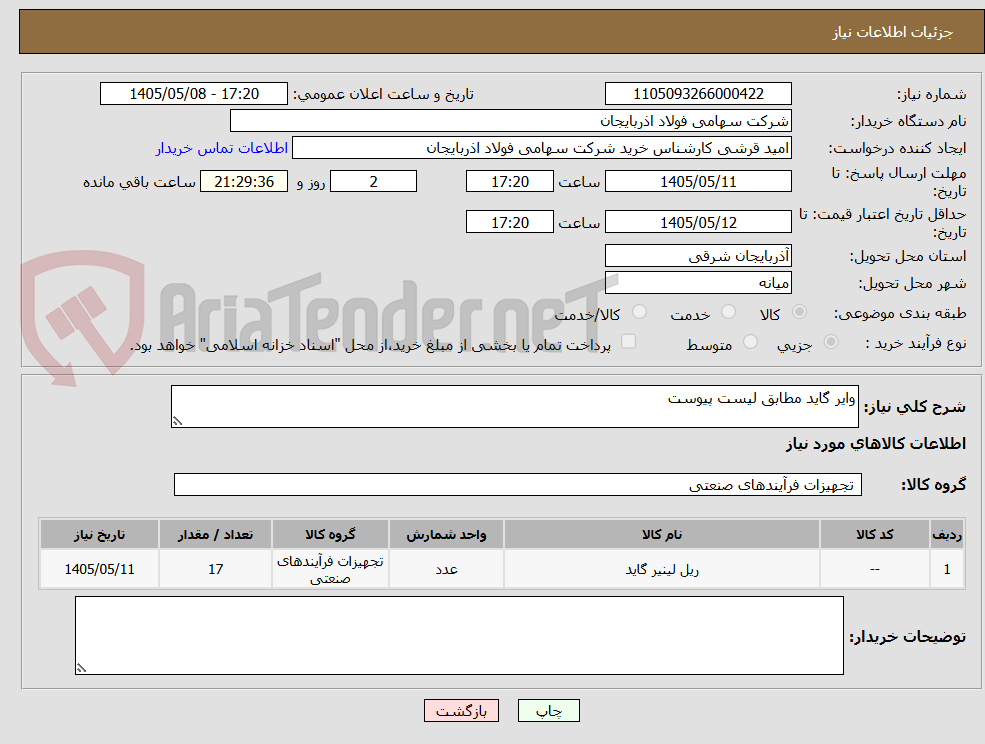Click the delivery city میانه field
This screenshot has height=744, width=985.
[x=698, y=283]
